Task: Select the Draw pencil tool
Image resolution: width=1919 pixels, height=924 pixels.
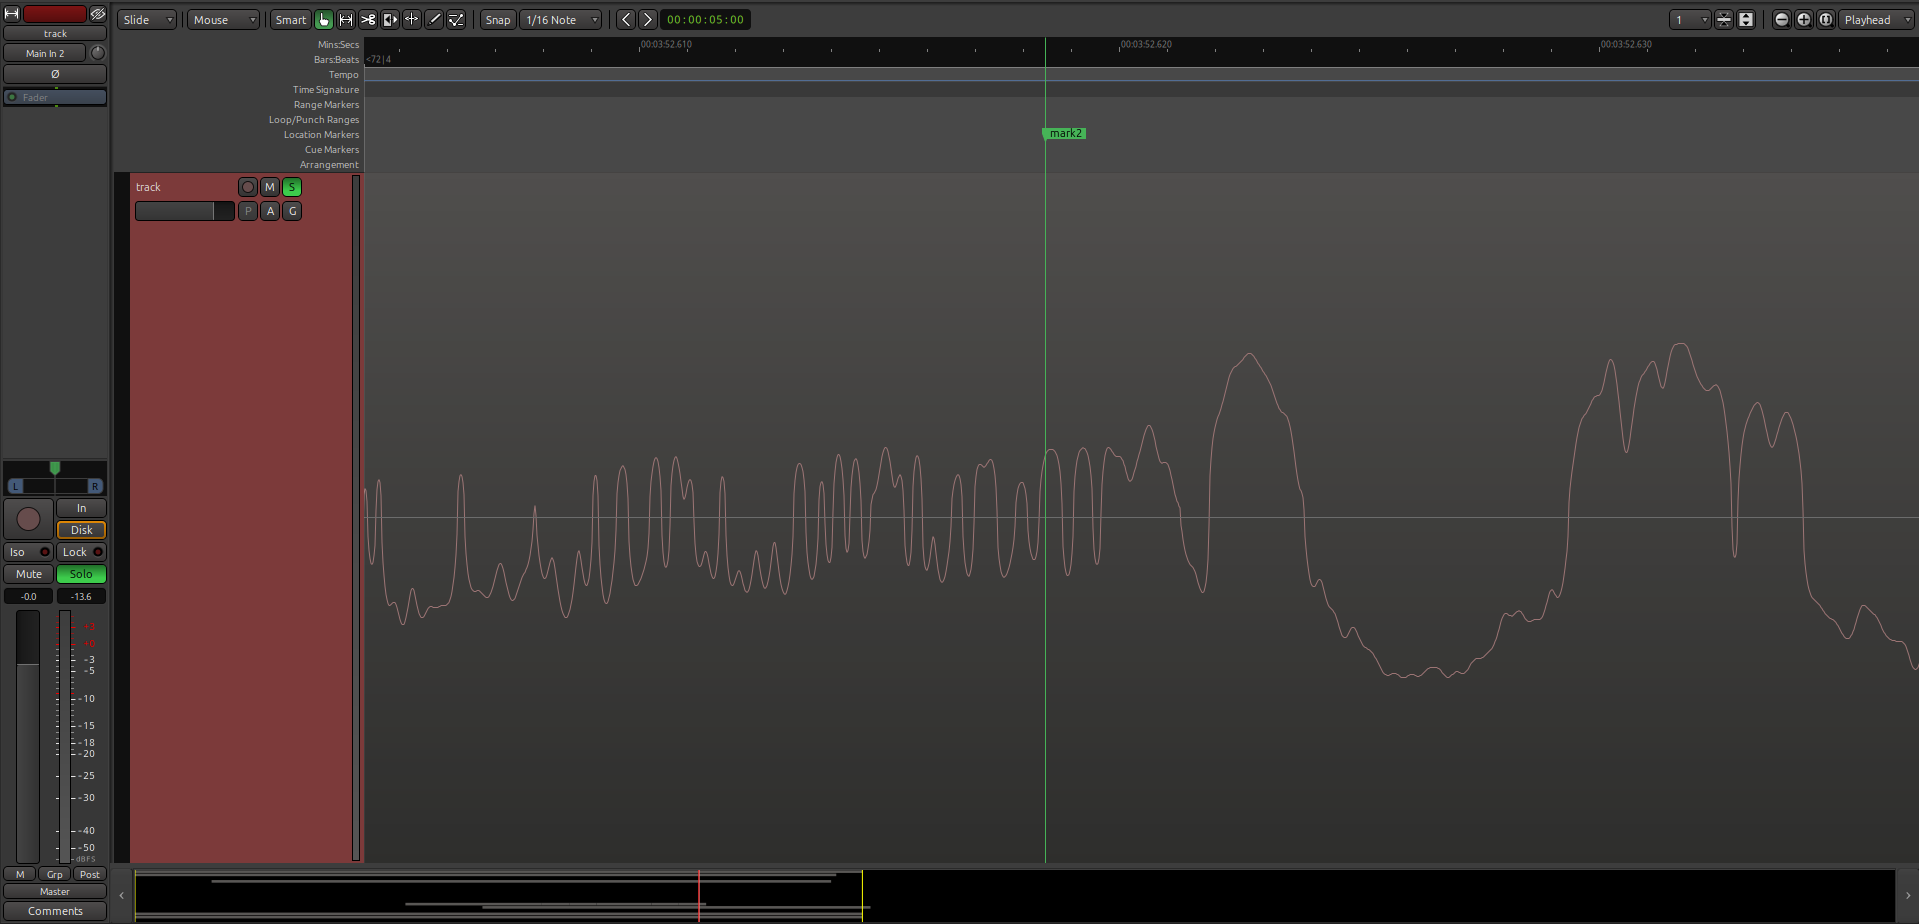Action: click(434, 20)
